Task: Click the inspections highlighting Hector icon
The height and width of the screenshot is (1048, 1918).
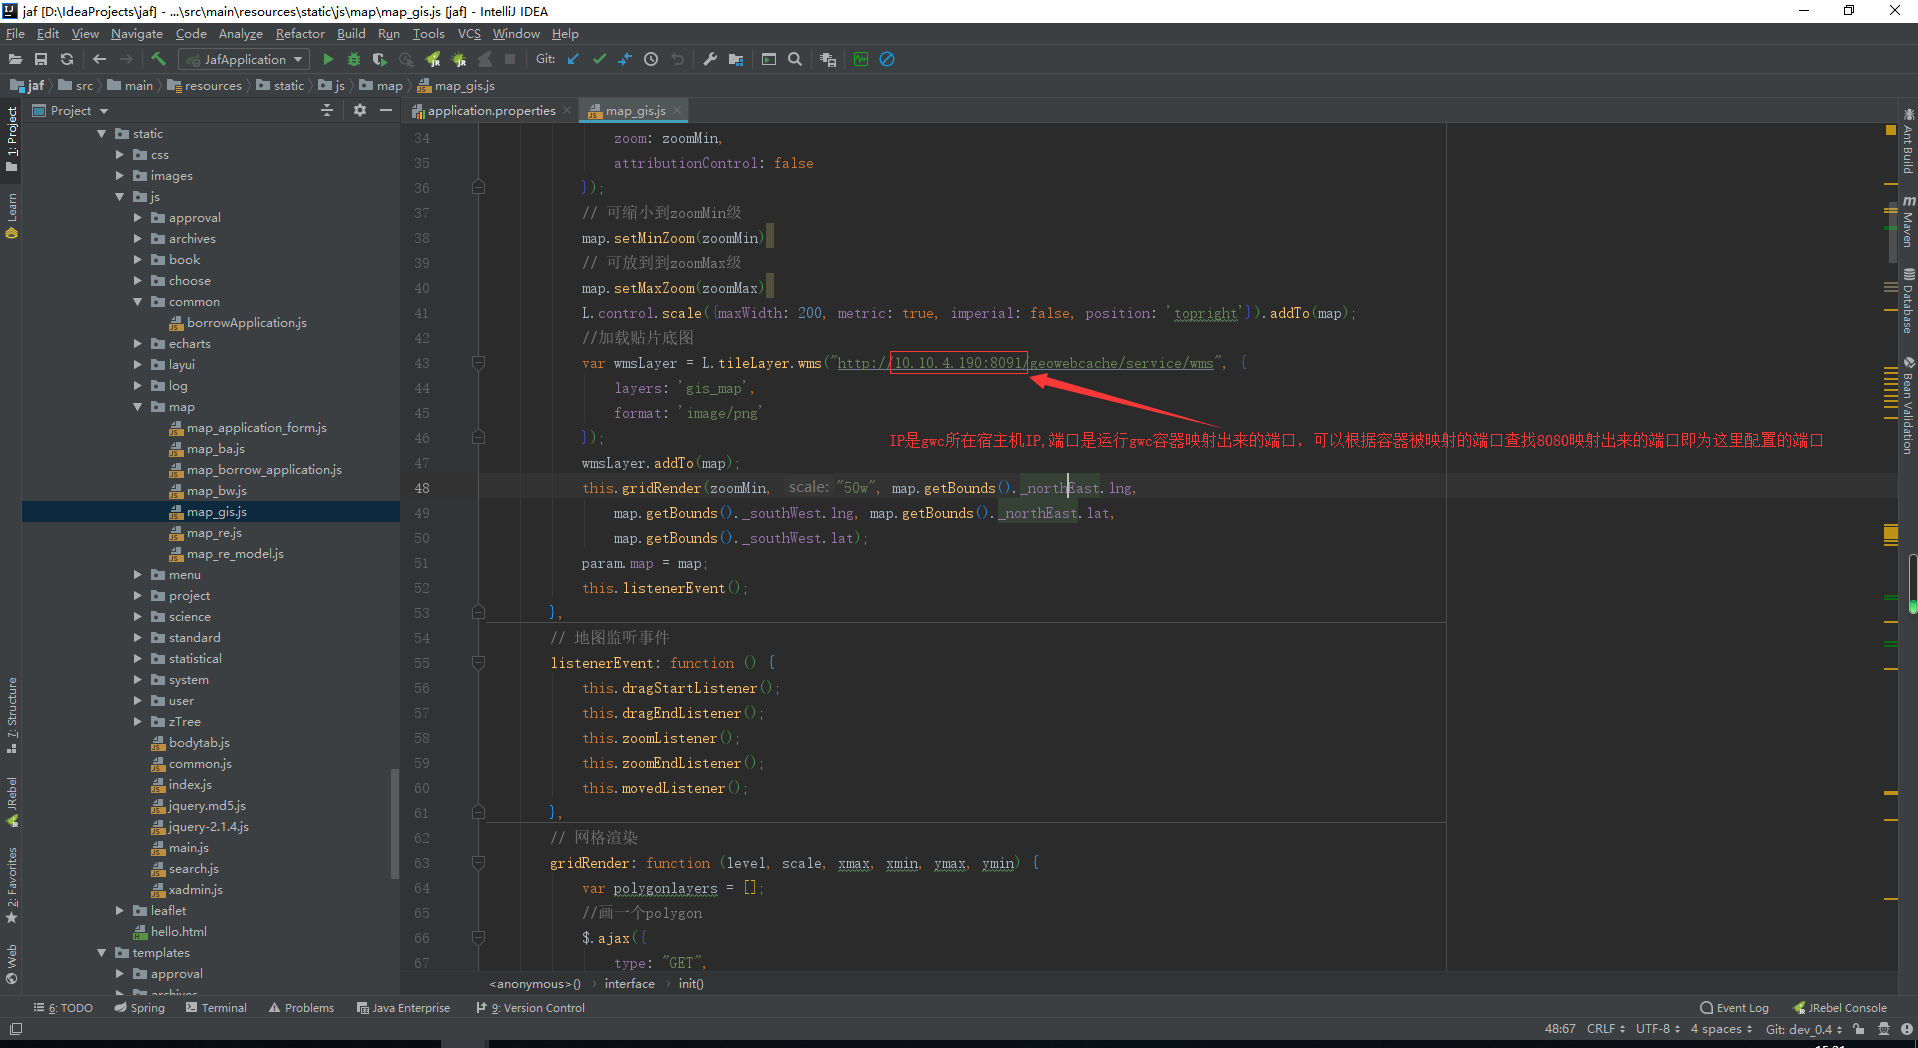Action: [1885, 1029]
